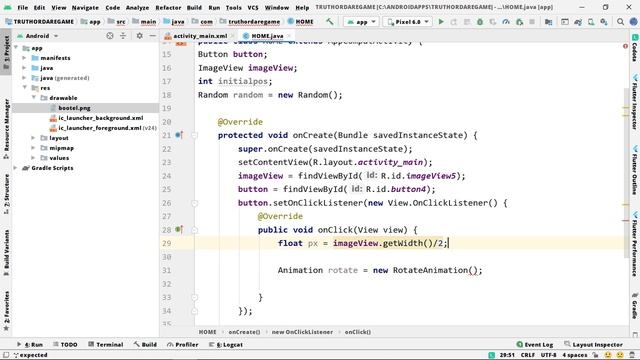This screenshot has width=640, height=360.
Task: Click the Apply Changes and Restart Activity icon
Action: pos(454,22)
